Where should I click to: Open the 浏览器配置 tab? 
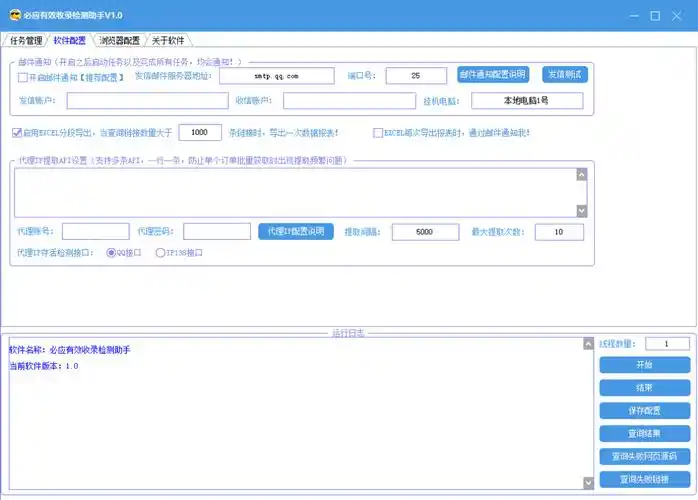coord(119,41)
